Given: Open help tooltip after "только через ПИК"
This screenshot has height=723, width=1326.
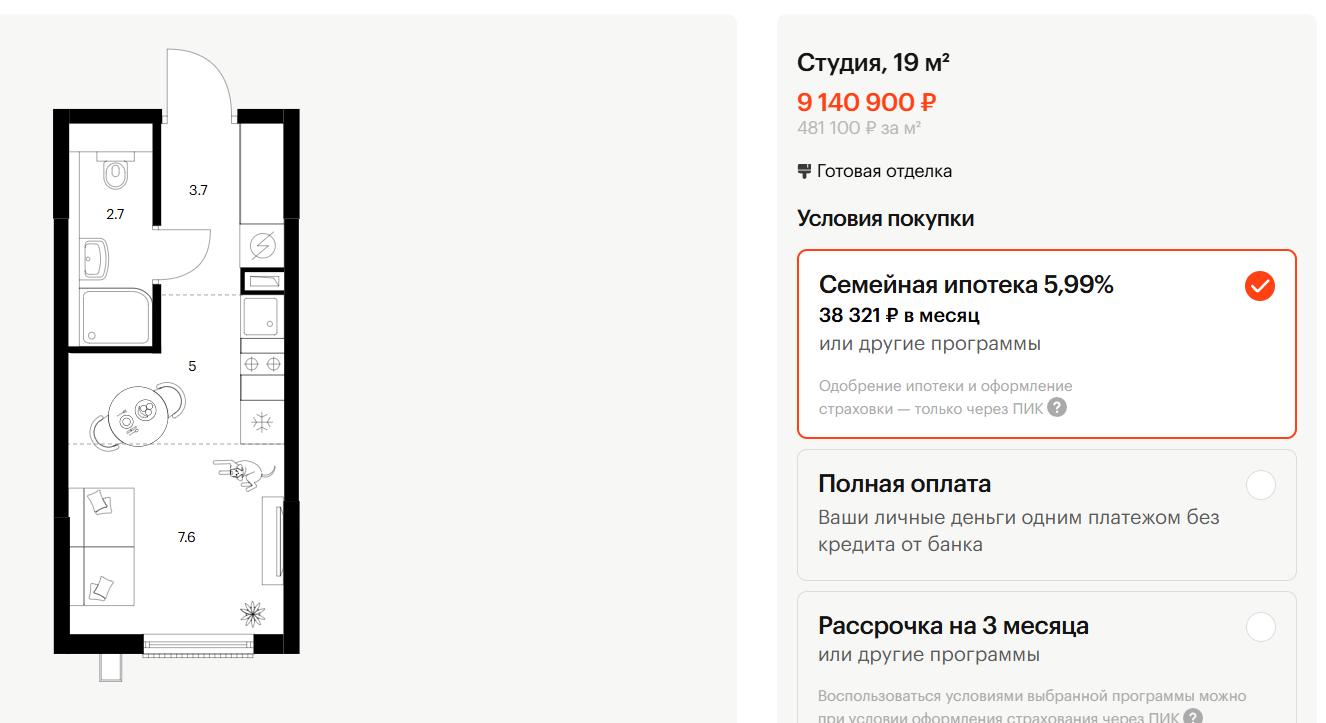Looking at the screenshot, I should 1057,407.
